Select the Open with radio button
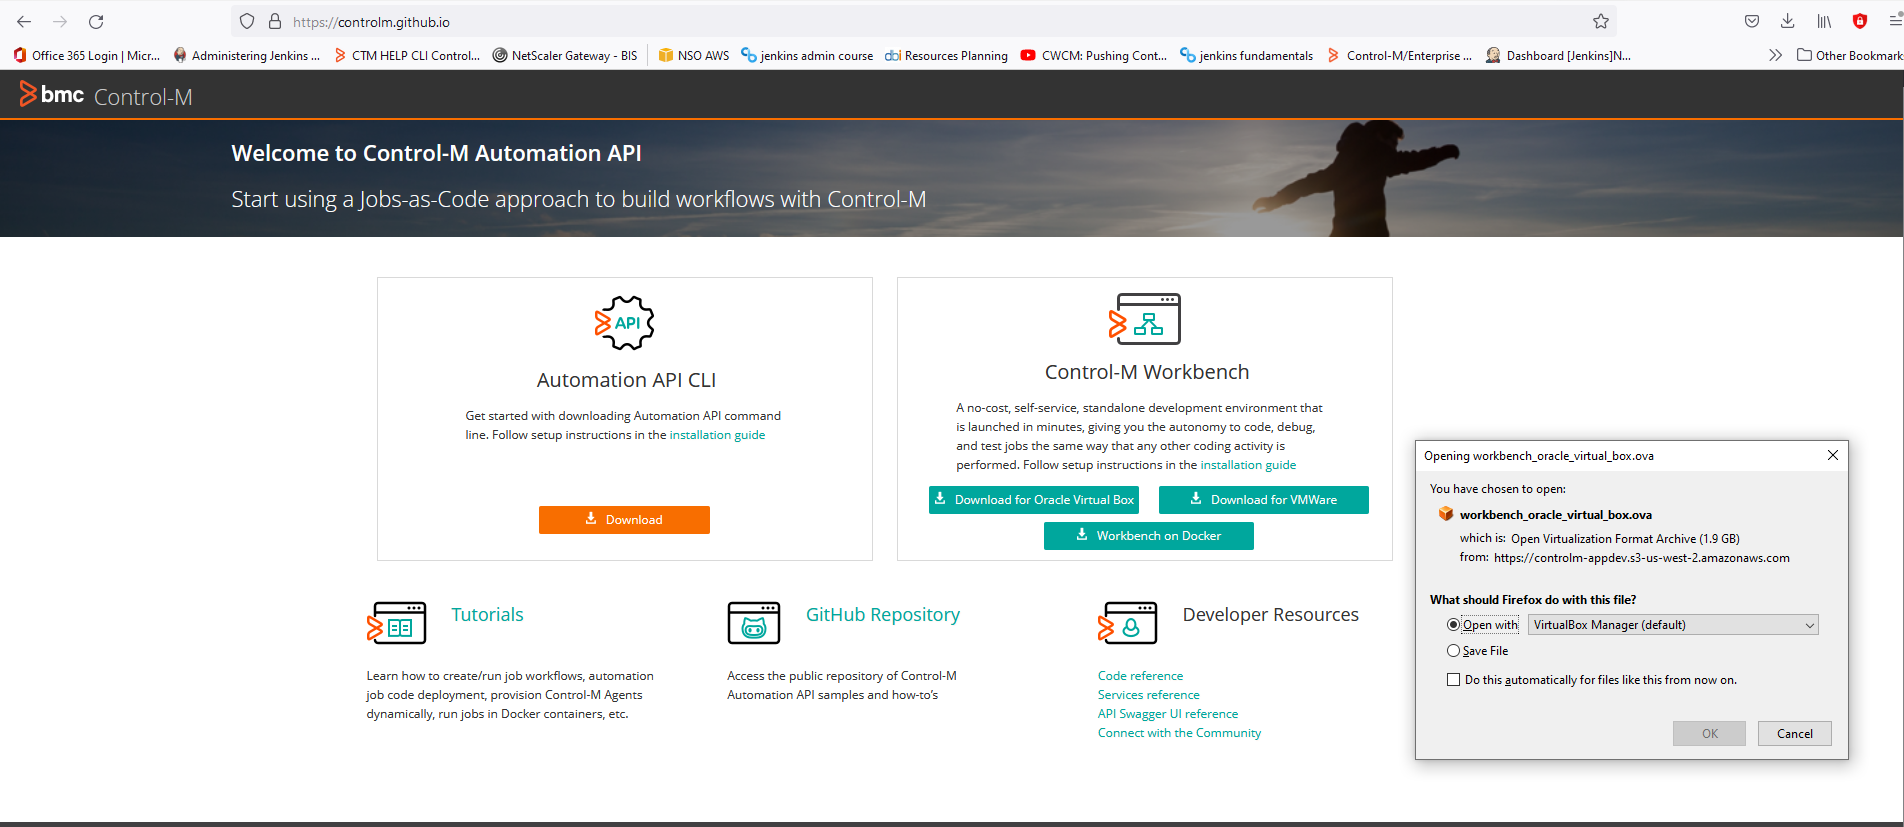 click(1453, 625)
